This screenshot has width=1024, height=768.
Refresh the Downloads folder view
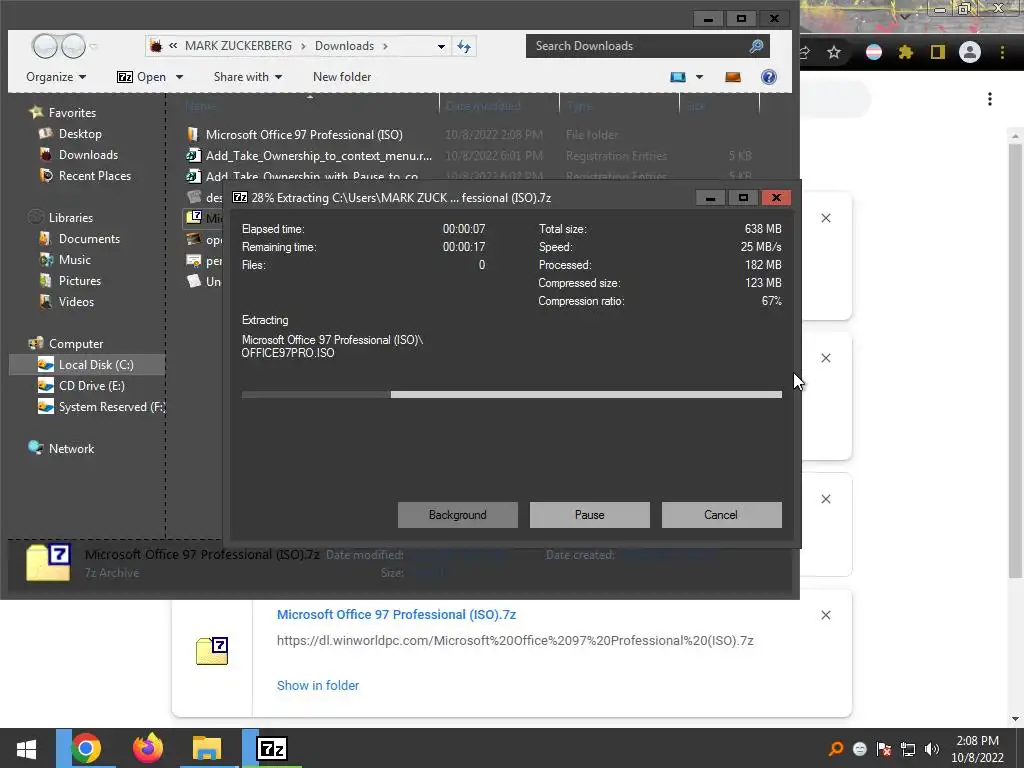click(464, 46)
